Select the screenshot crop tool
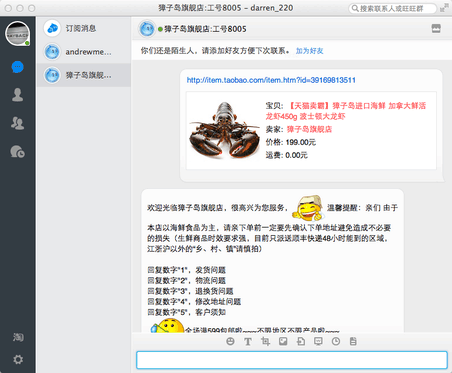 (265, 341)
